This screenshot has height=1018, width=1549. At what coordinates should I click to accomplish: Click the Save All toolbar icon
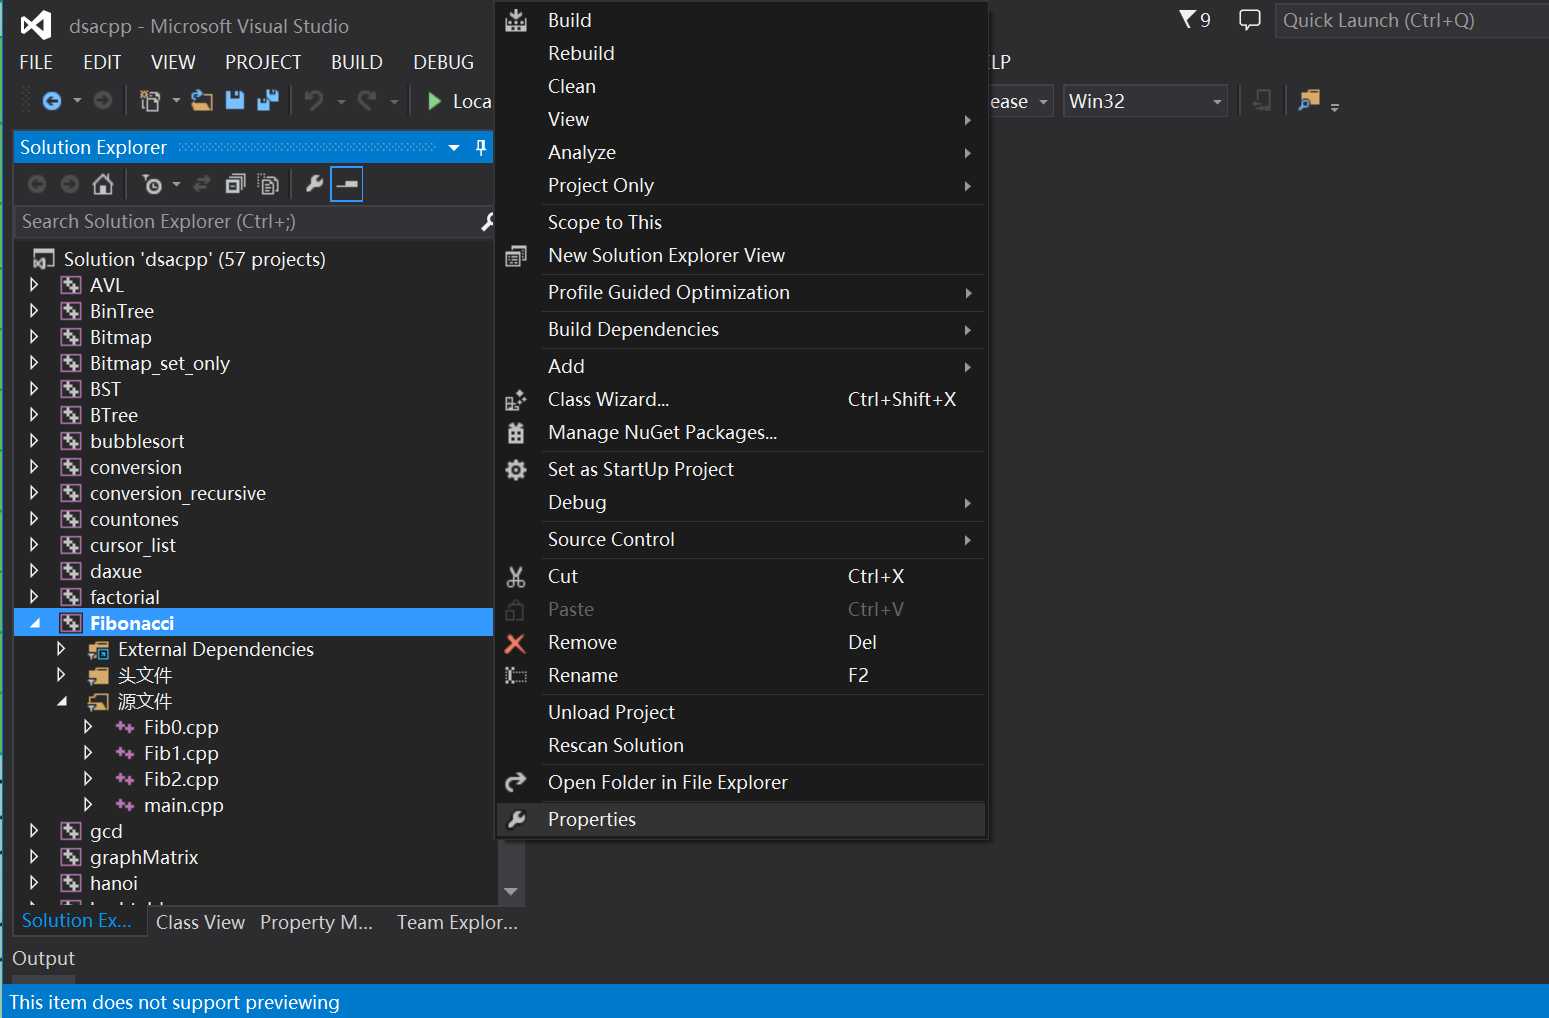pos(268,100)
